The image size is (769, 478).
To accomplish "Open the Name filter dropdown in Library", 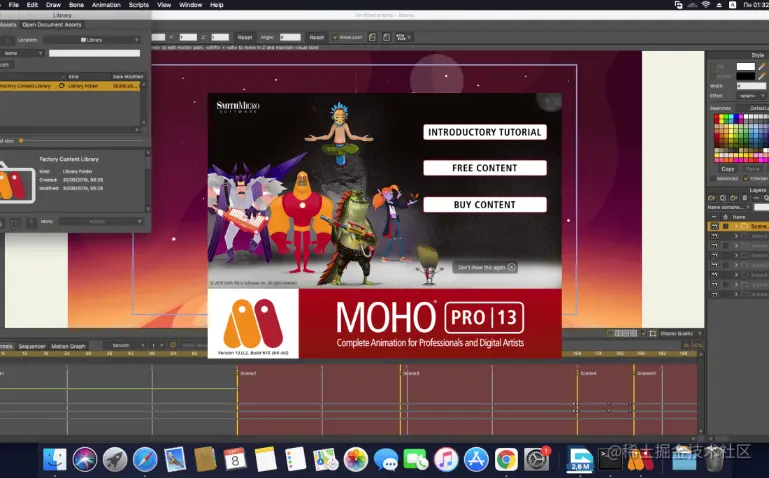I will tap(23, 53).
